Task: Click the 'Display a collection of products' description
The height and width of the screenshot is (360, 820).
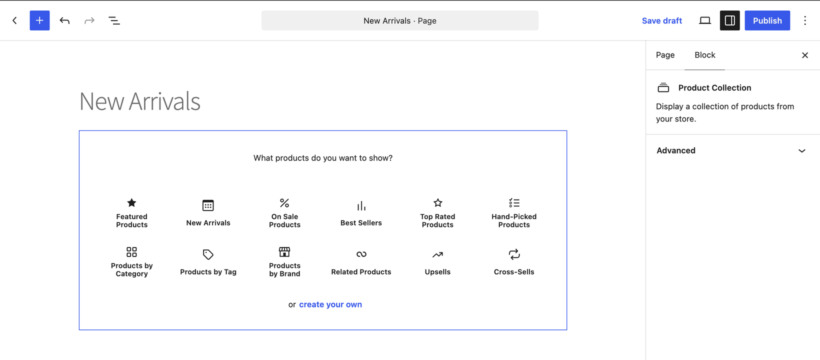Action: [x=725, y=112]
